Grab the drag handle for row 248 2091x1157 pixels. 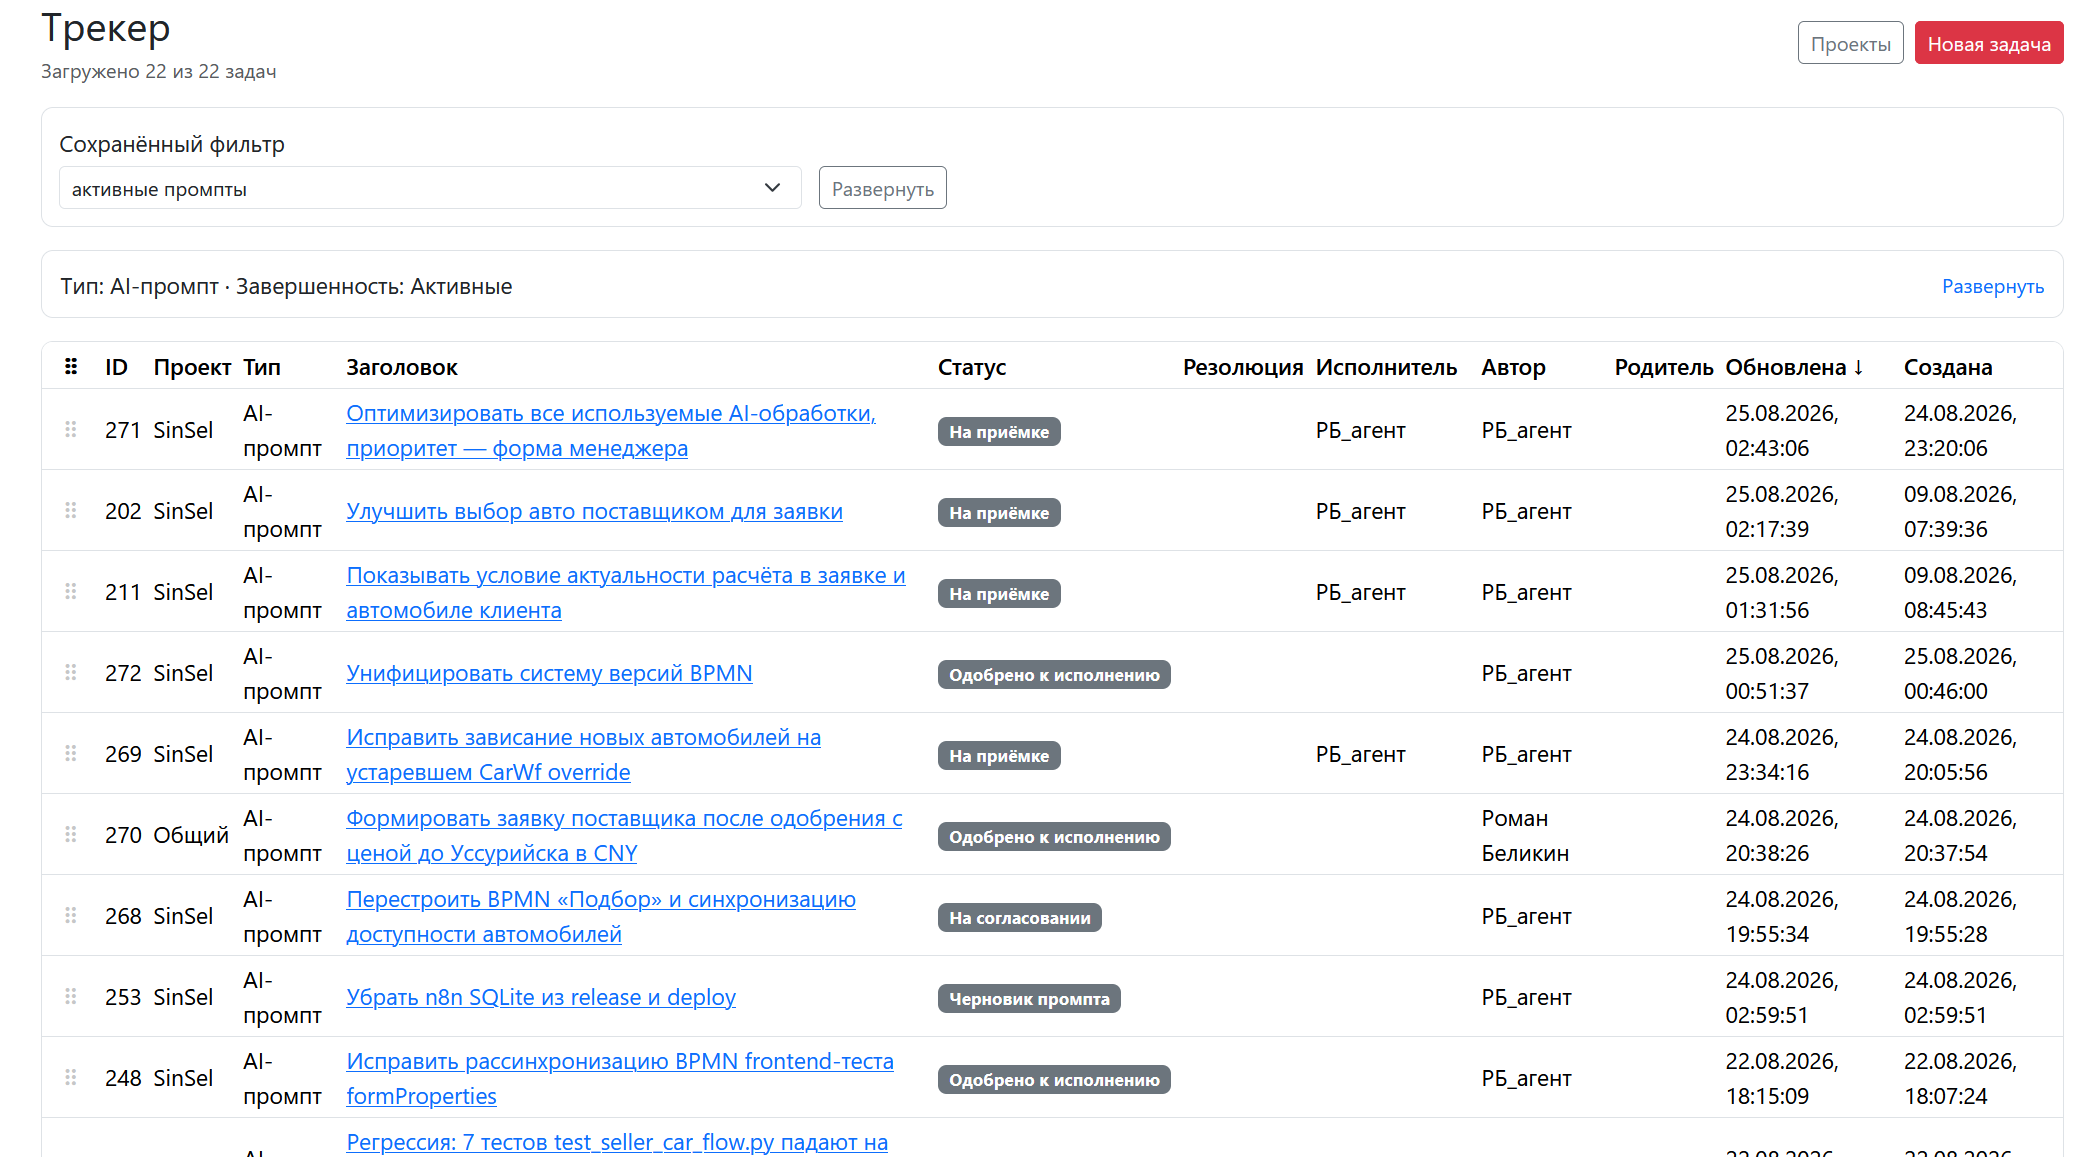coord(71,1078)
